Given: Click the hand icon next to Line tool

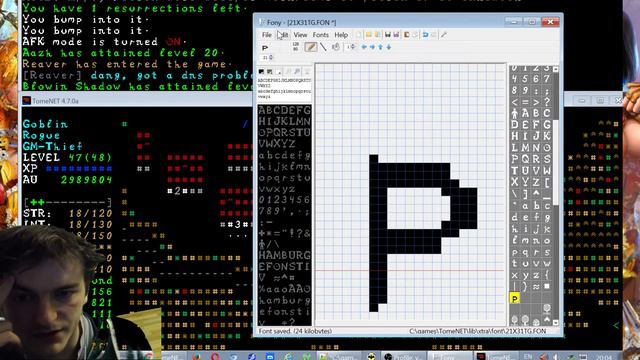Looking at the screenshot, I should tap(336, 47).
